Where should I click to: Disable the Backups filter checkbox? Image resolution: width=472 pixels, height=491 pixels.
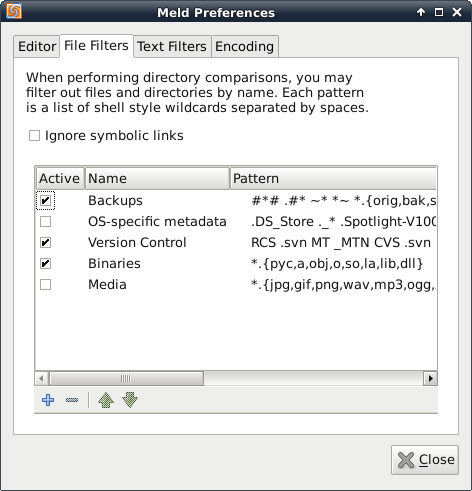coord(45,201)
